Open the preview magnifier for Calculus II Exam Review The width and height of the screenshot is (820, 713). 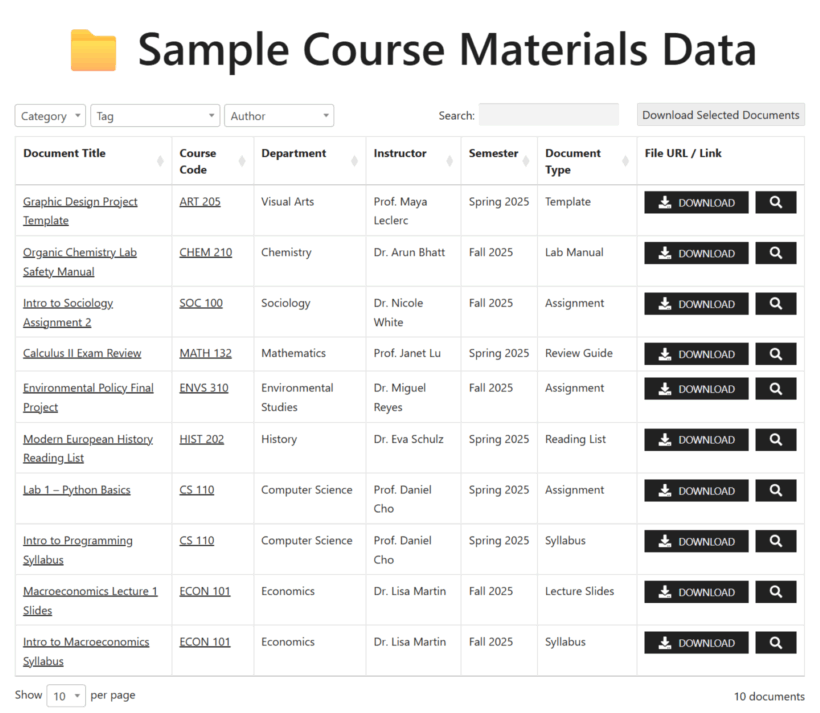(x=776, y=354)
